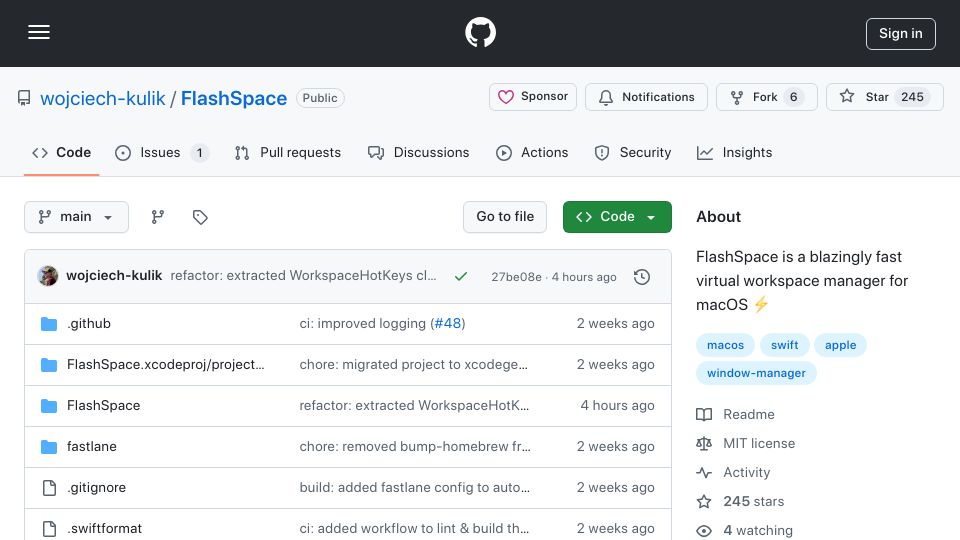The height and width of the screenshot is (540, 960).
Task: Click the Public visibility label
Action: pyautogui.click(x=320, y=98)
